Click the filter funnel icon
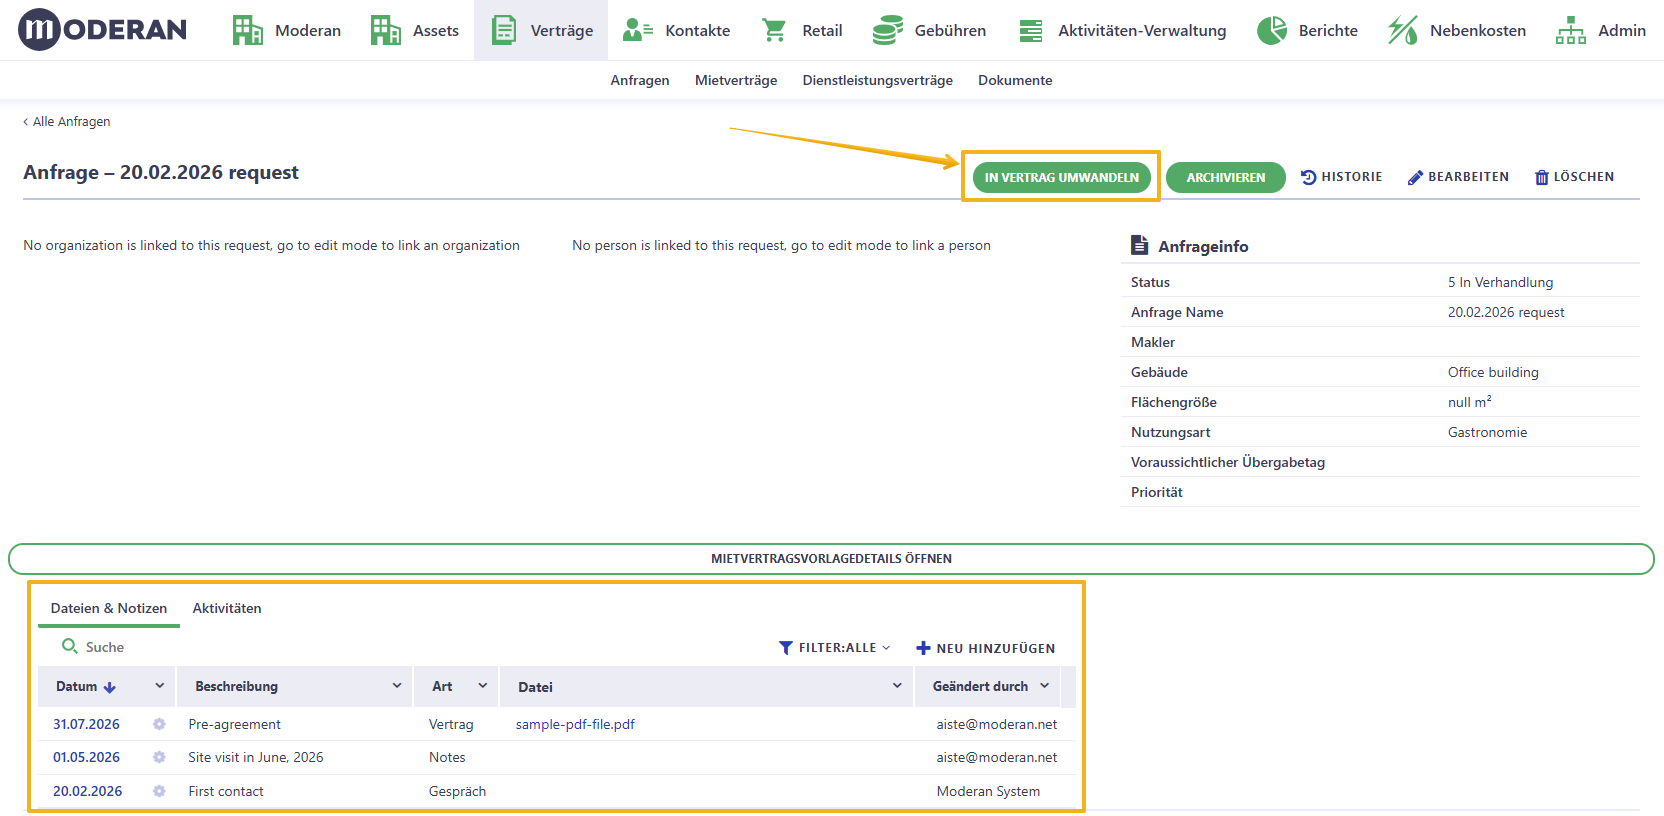1664x816 pixels. pyautogui.click(x=786, y=648)
